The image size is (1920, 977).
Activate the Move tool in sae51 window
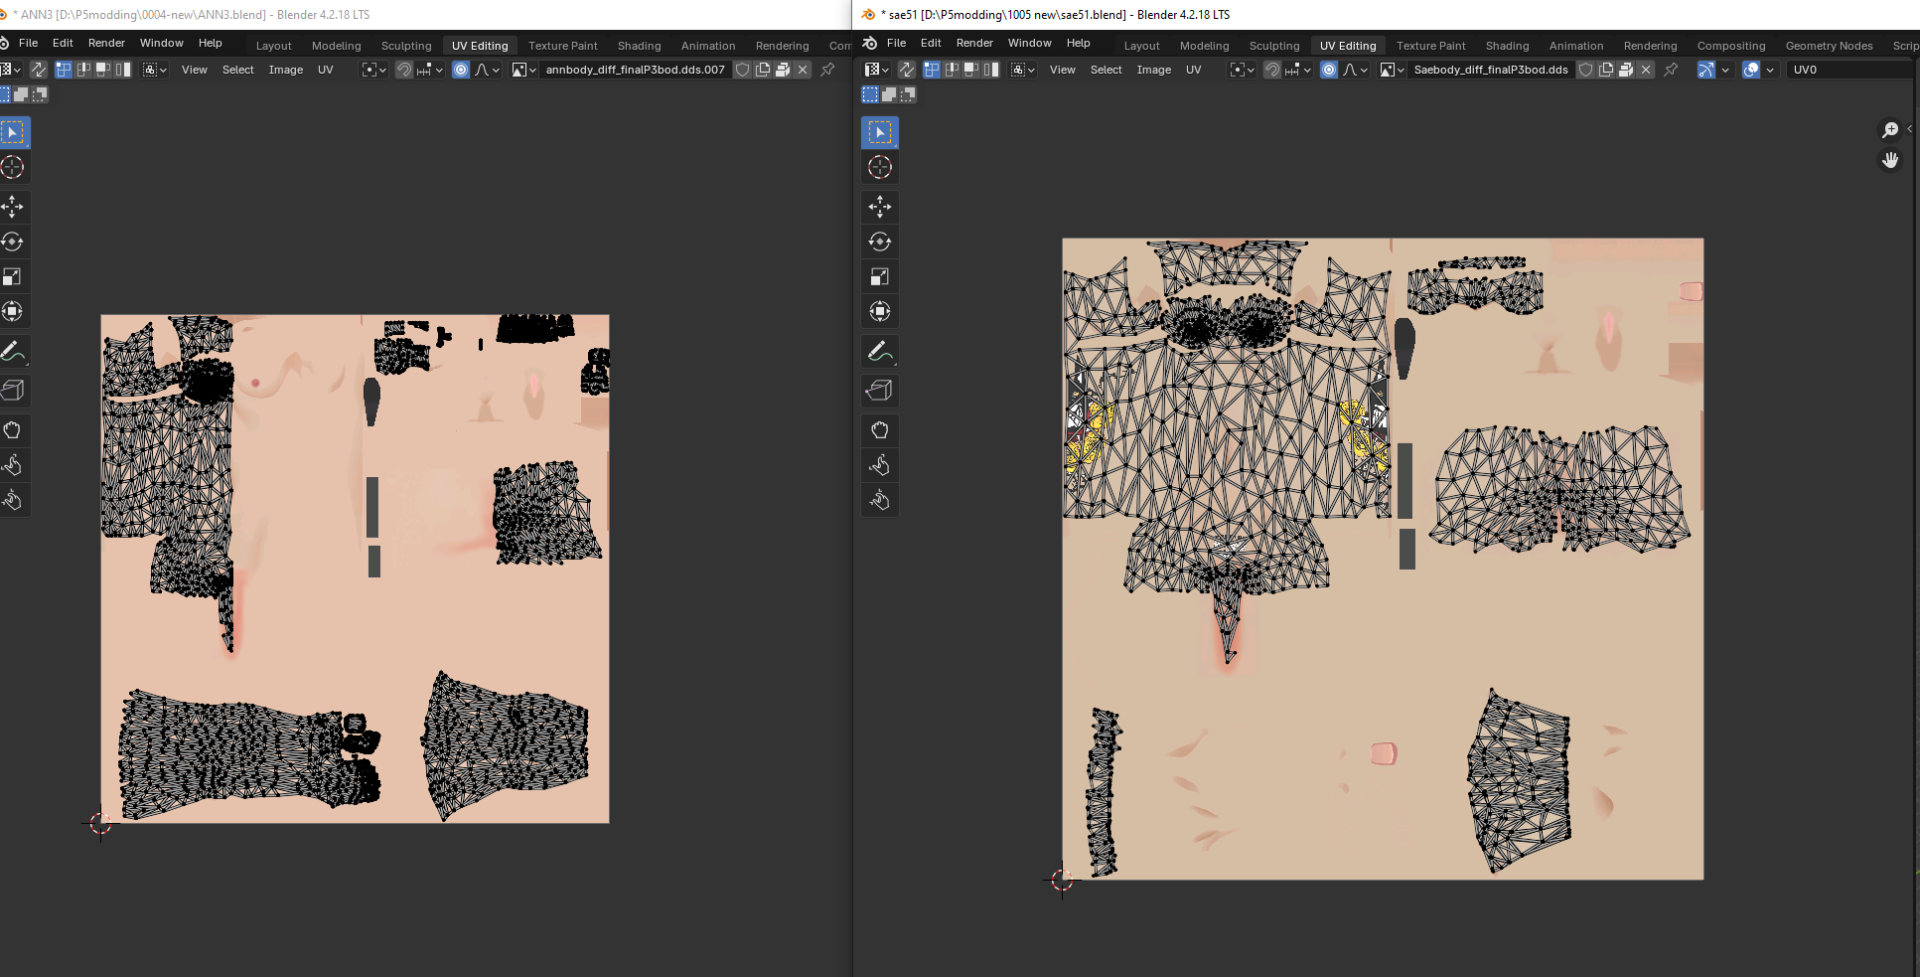pyautogui.click(x=880, y=207)
